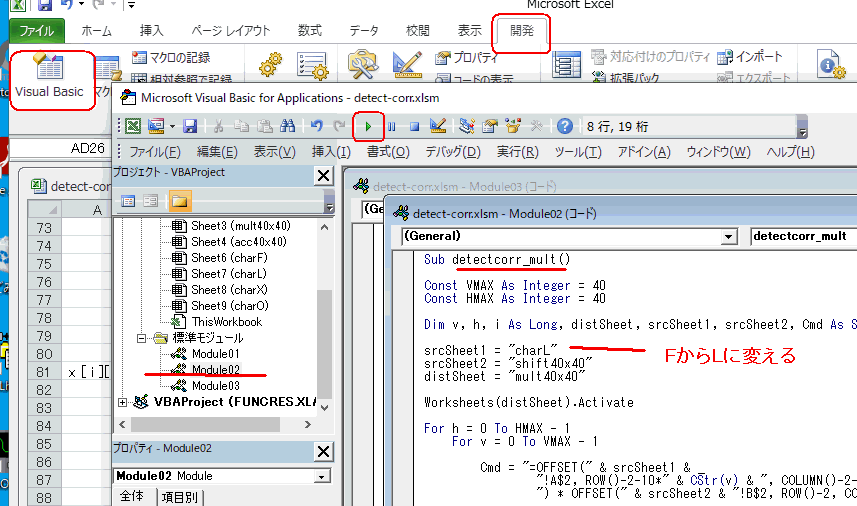
Task: Open the Toolbox icon in VBA toolbar
Action: (536, 126)
